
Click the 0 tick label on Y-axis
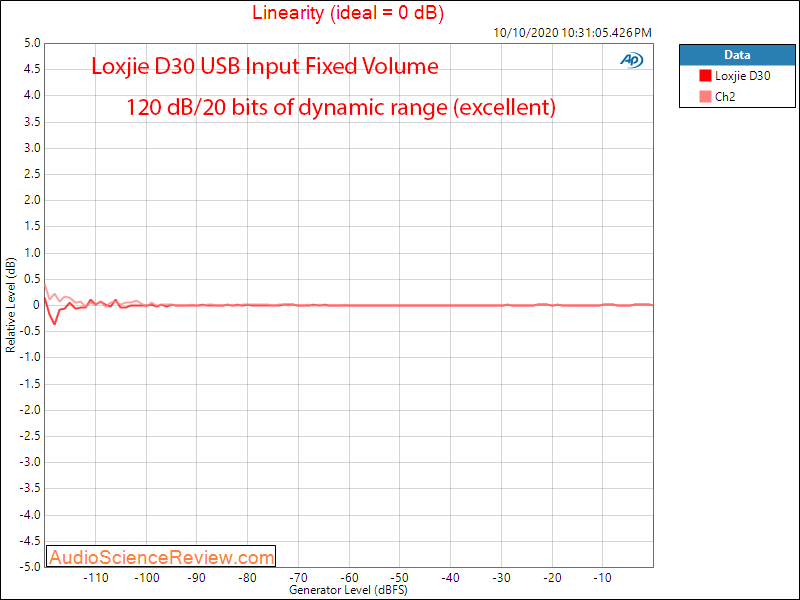coord(36,305)
